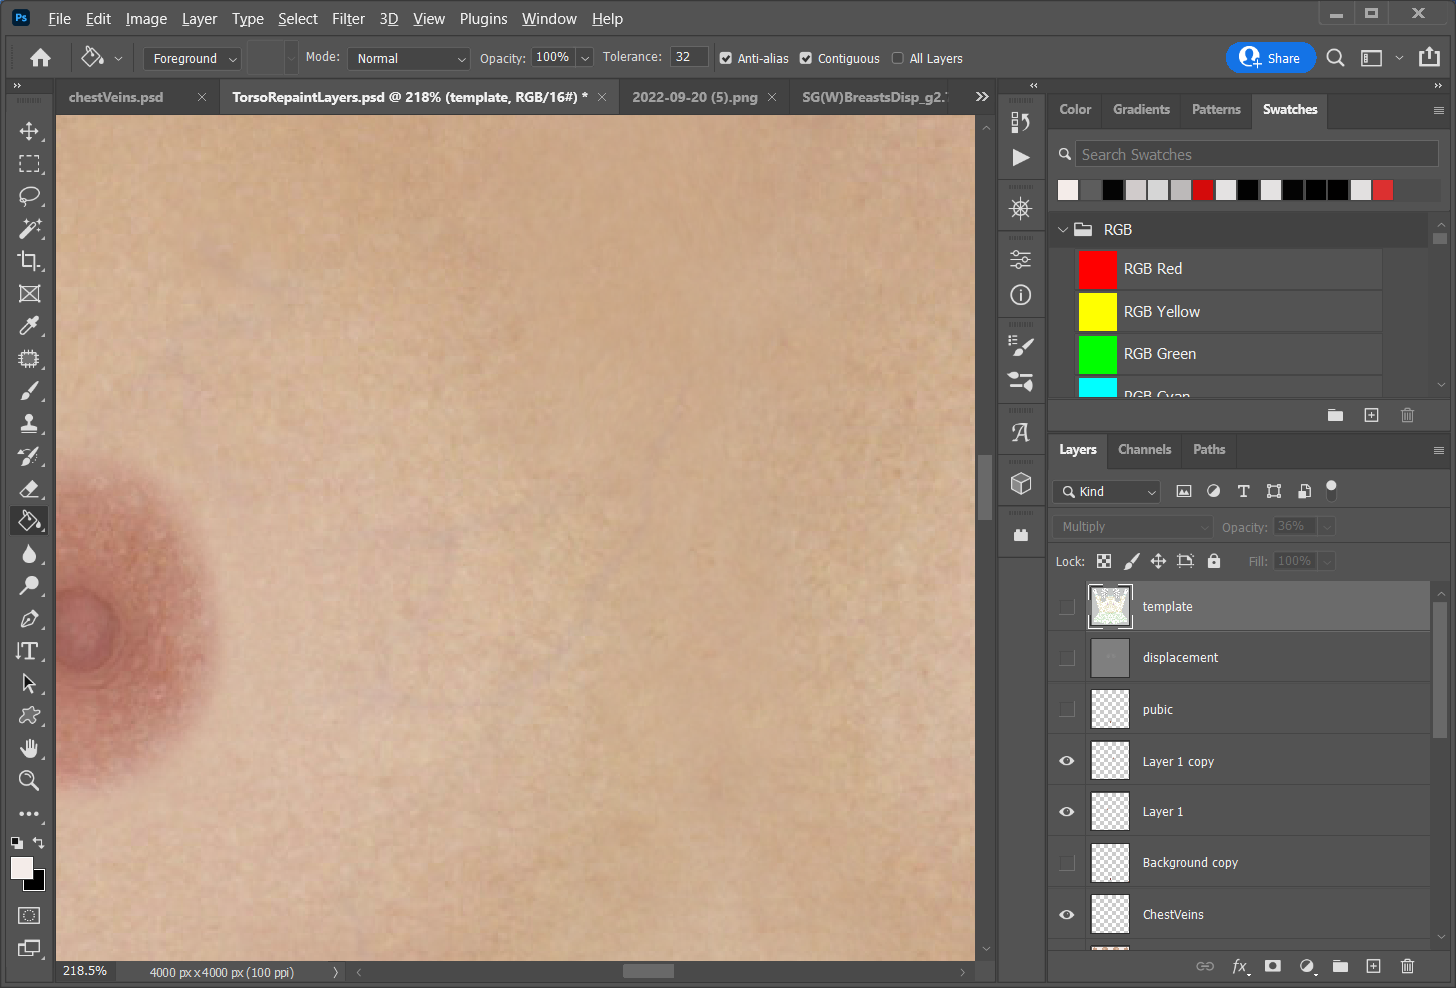Viewport: 1456px width, 988px height.
Task: Collapse the RGB swatch group
Action: pos(1063,230)
